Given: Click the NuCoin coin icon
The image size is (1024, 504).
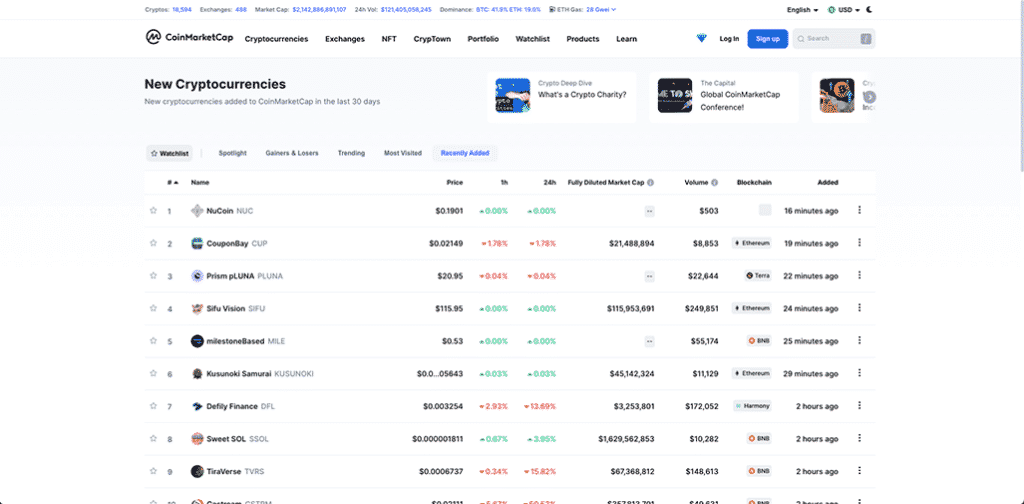Looking at the screenshot, I should pyautogui.click(x=197, y=211).
